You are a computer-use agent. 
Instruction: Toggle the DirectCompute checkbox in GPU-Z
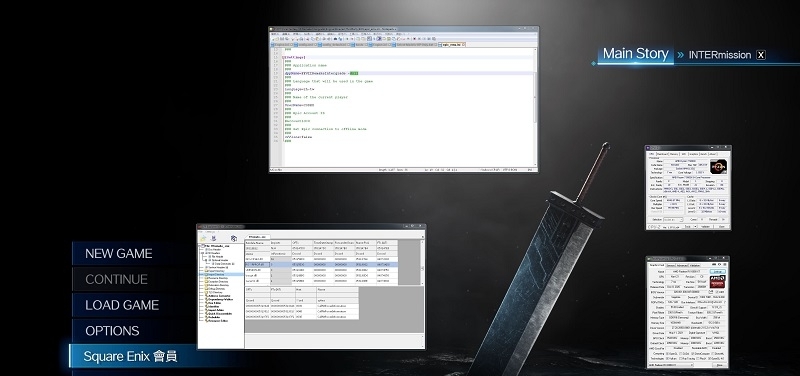[x=692, y=354]
